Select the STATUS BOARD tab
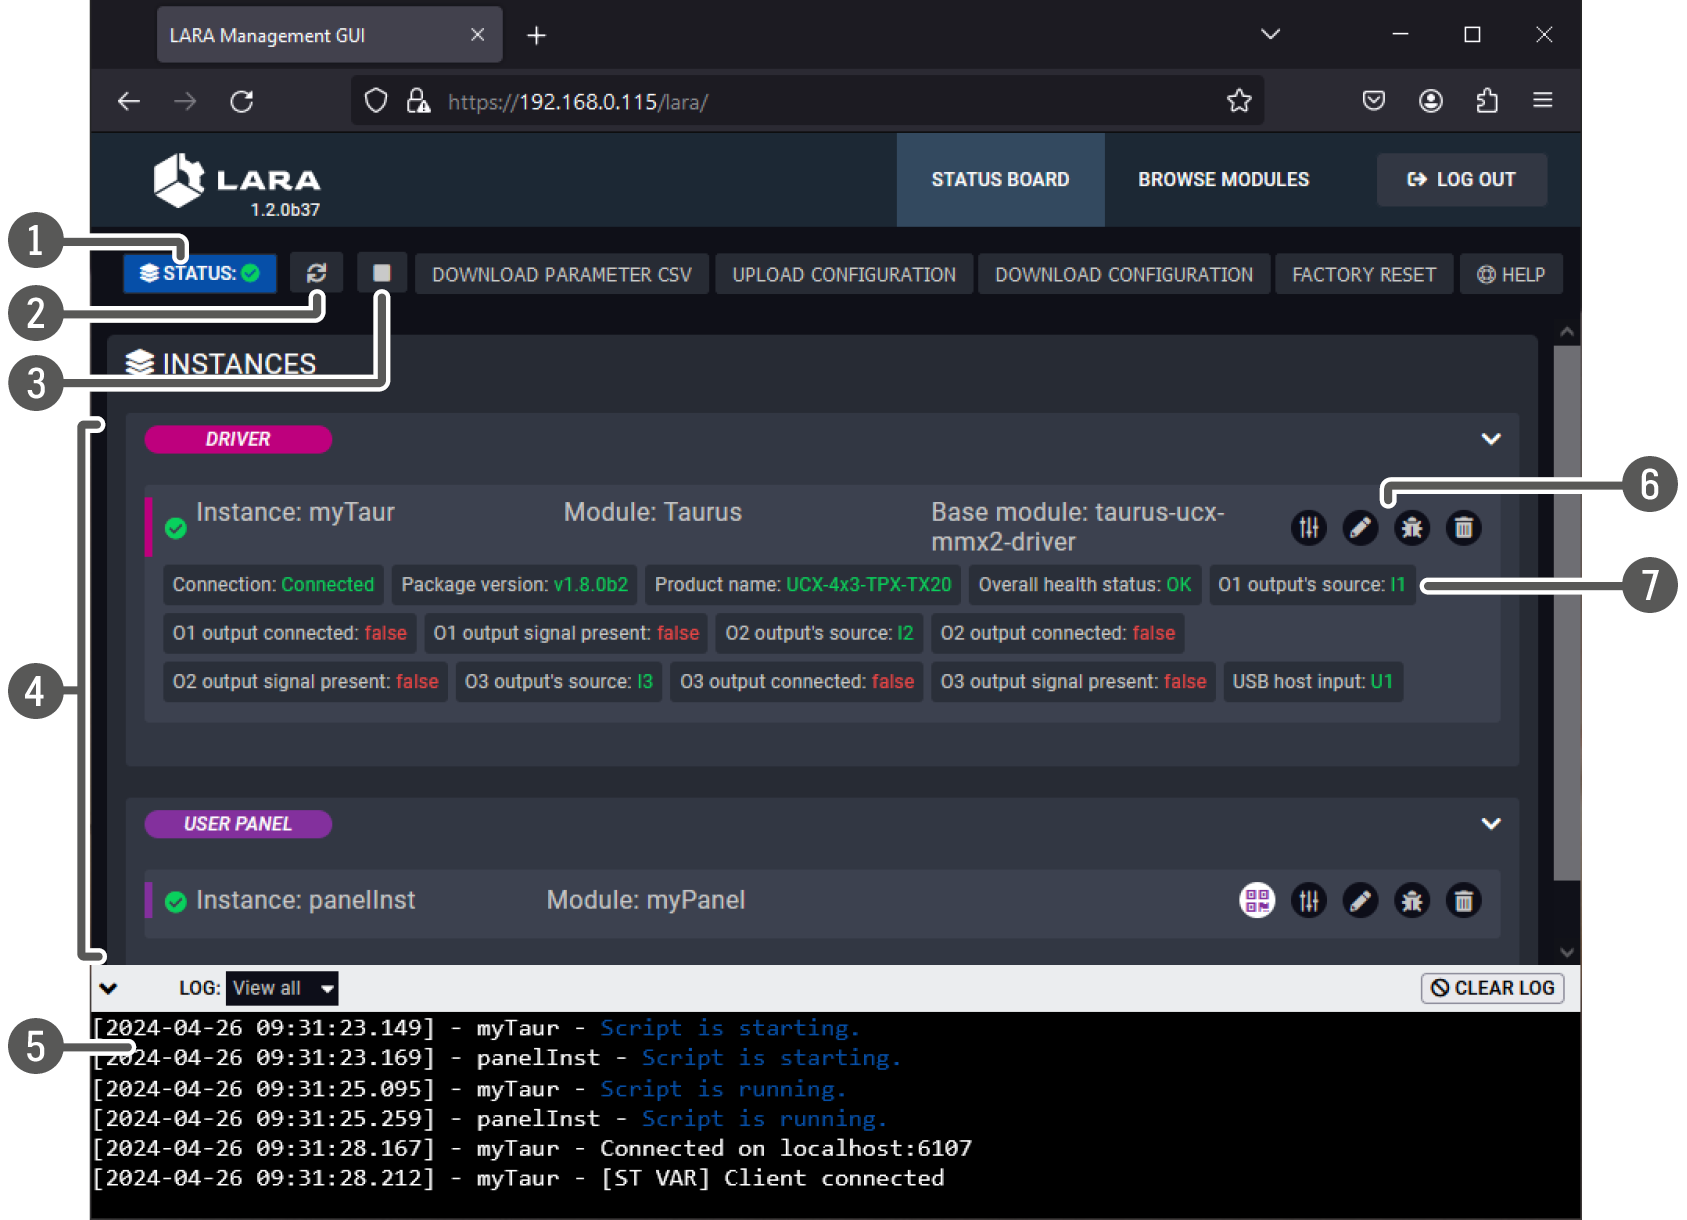The height and width of the screenshot is (1220, 1687). 1000,180
